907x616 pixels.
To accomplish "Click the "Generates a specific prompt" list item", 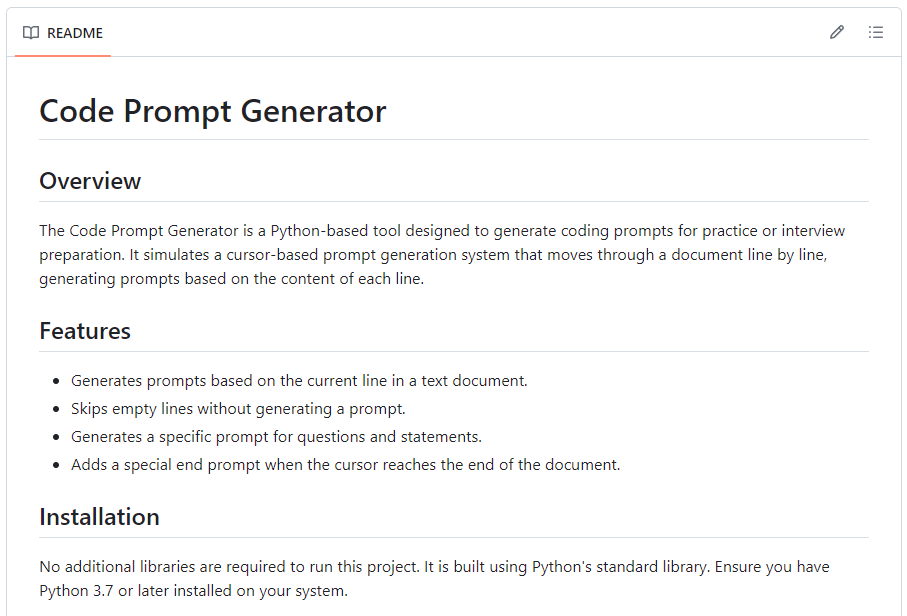I will point(276,437).
